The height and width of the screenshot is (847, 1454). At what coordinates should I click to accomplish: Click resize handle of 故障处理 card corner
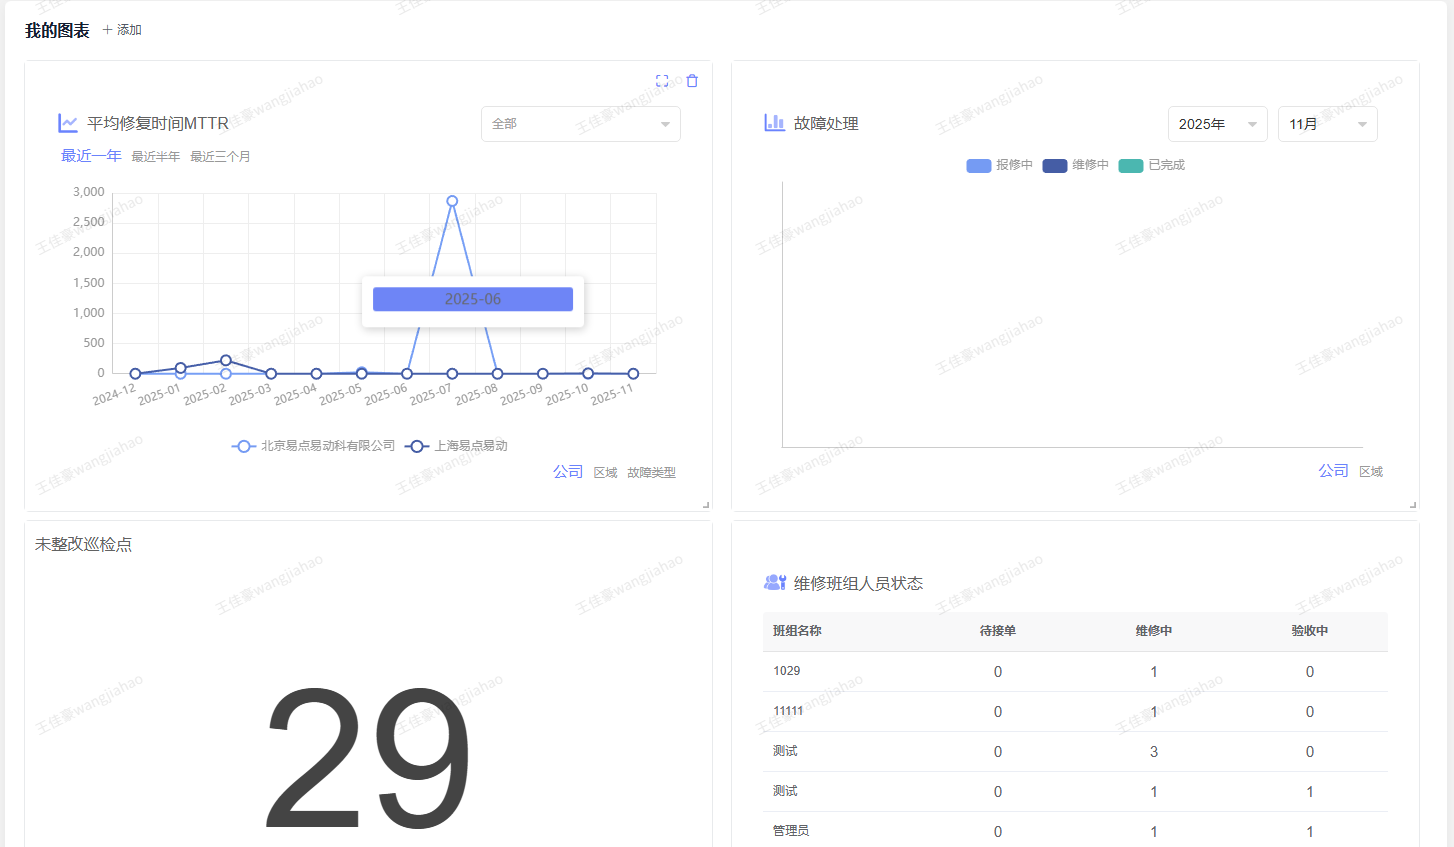click(1412, 505)
